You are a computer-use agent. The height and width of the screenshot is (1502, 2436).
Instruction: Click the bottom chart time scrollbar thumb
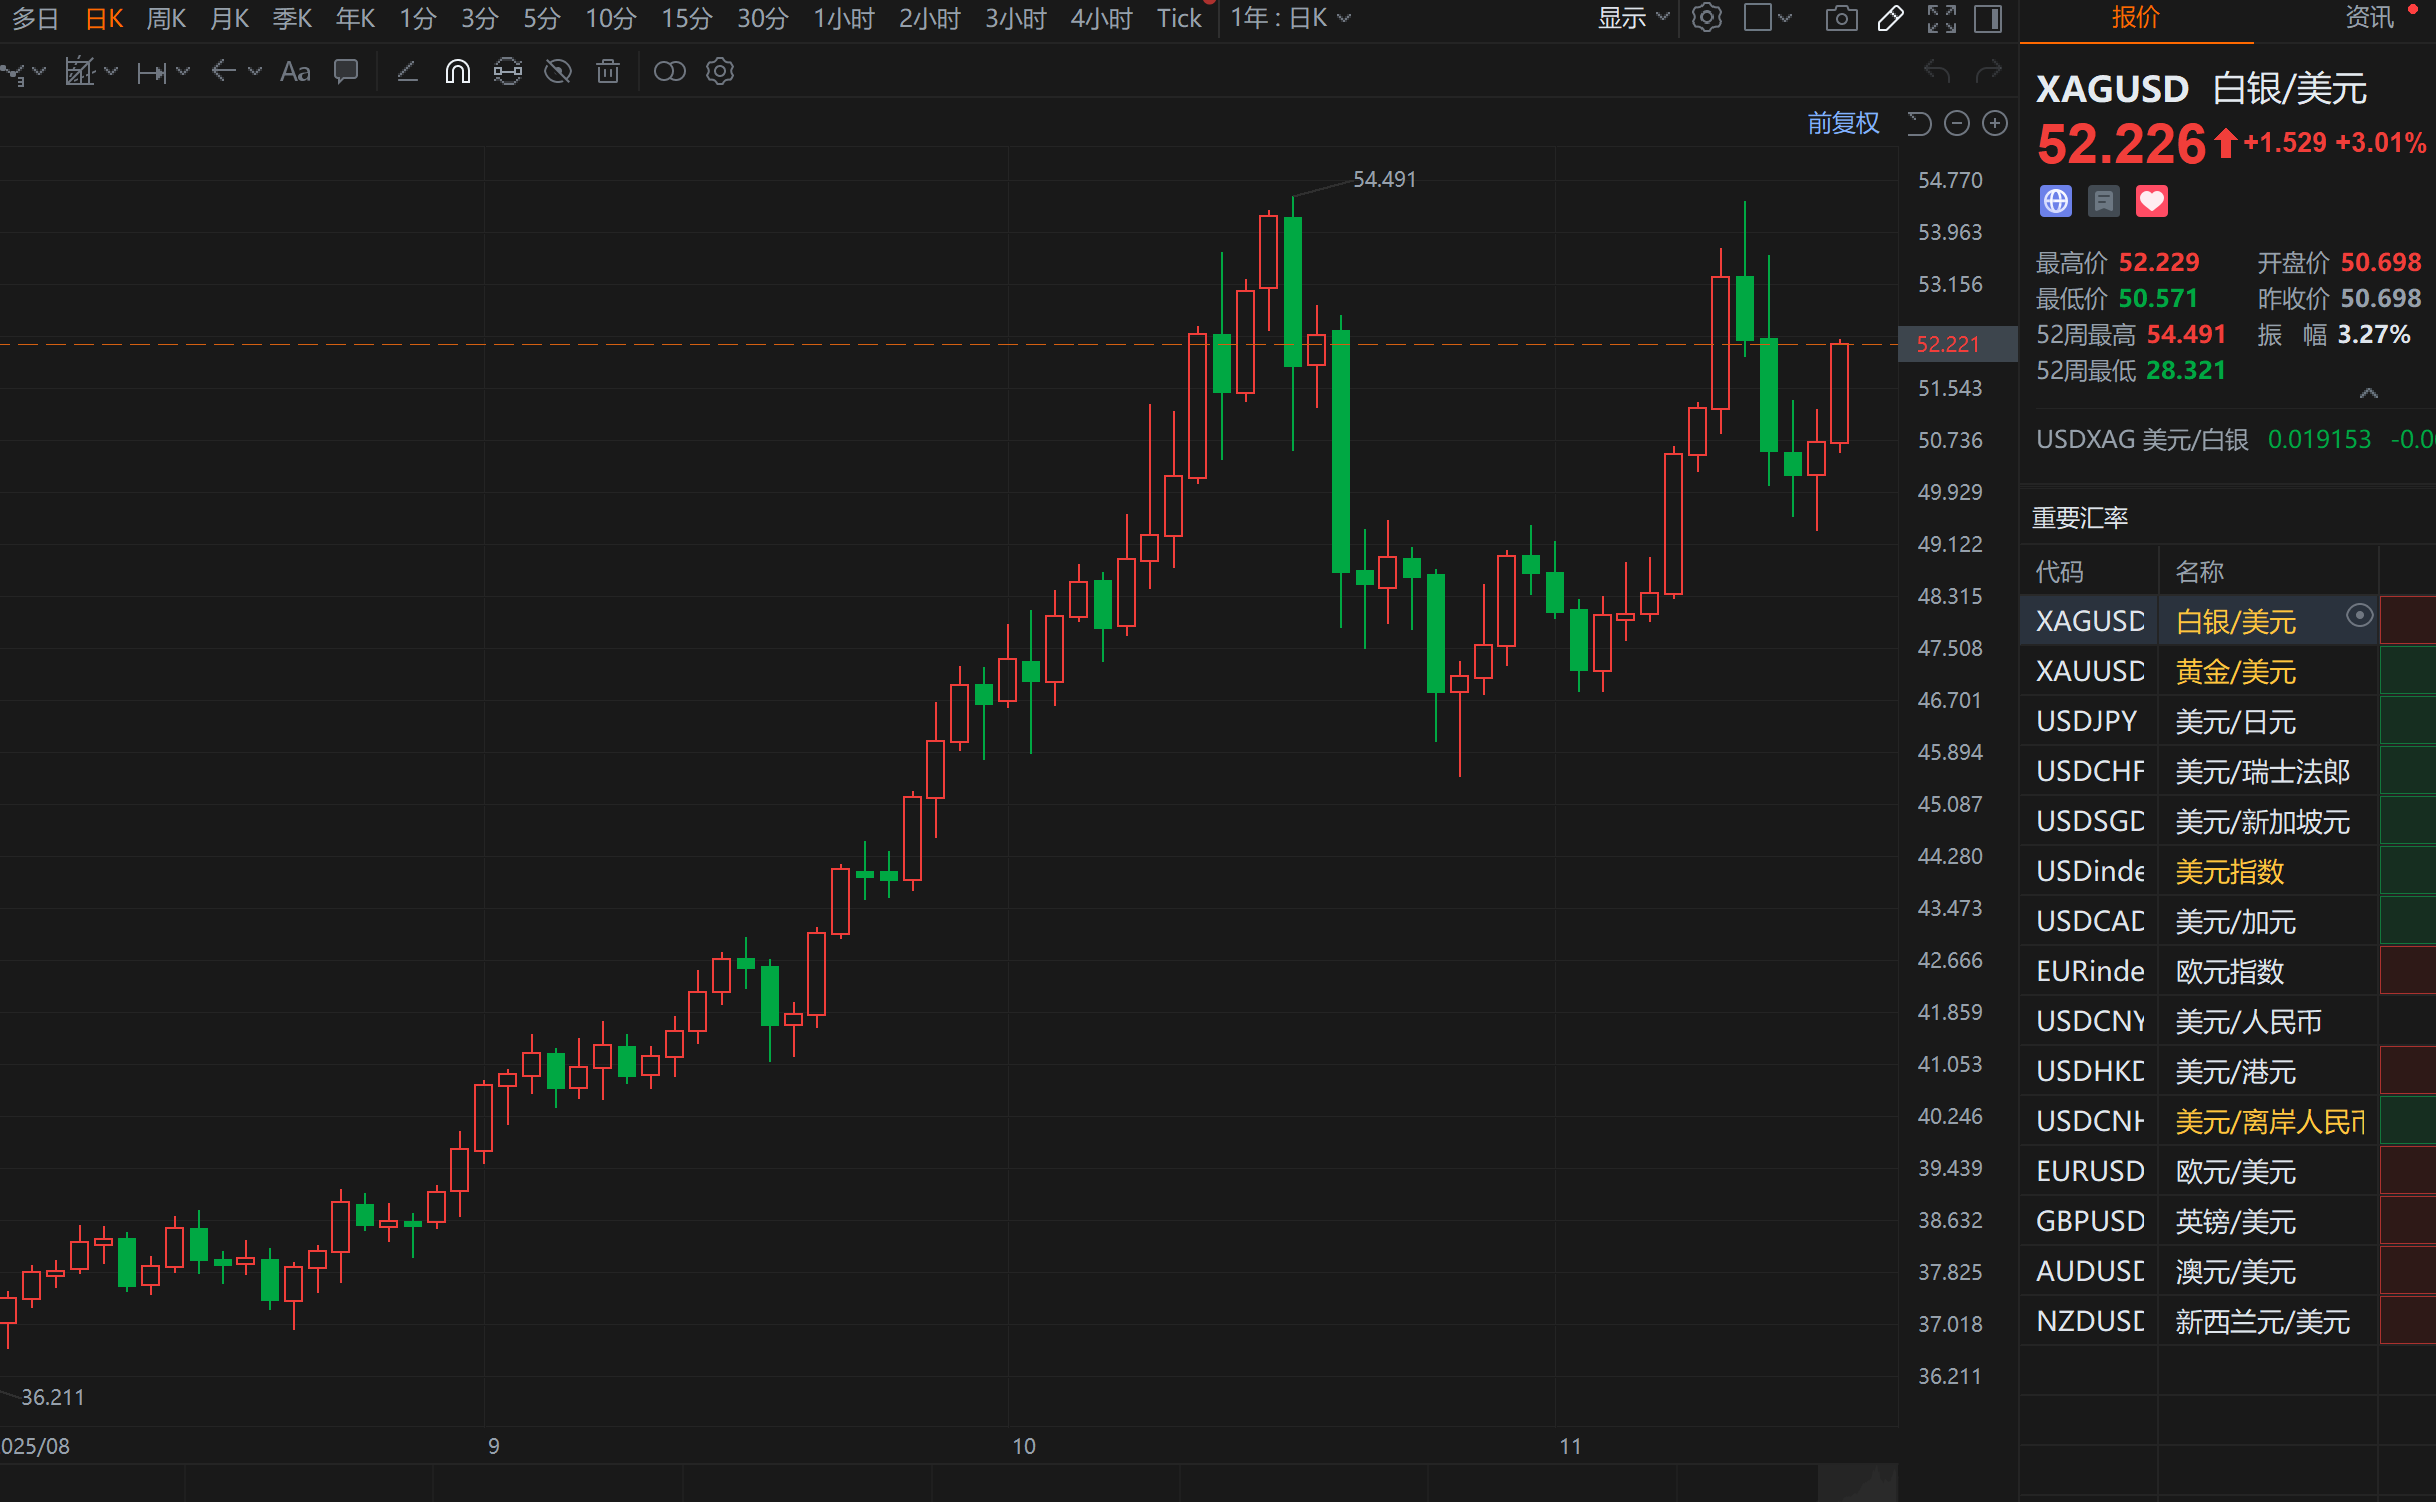[x=1856, y=1483]
